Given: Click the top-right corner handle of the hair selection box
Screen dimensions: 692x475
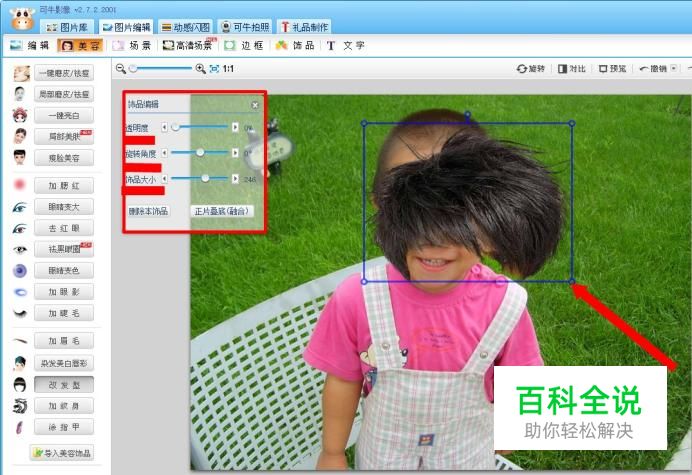Looking at the screenshot, I should coord(572,124).
